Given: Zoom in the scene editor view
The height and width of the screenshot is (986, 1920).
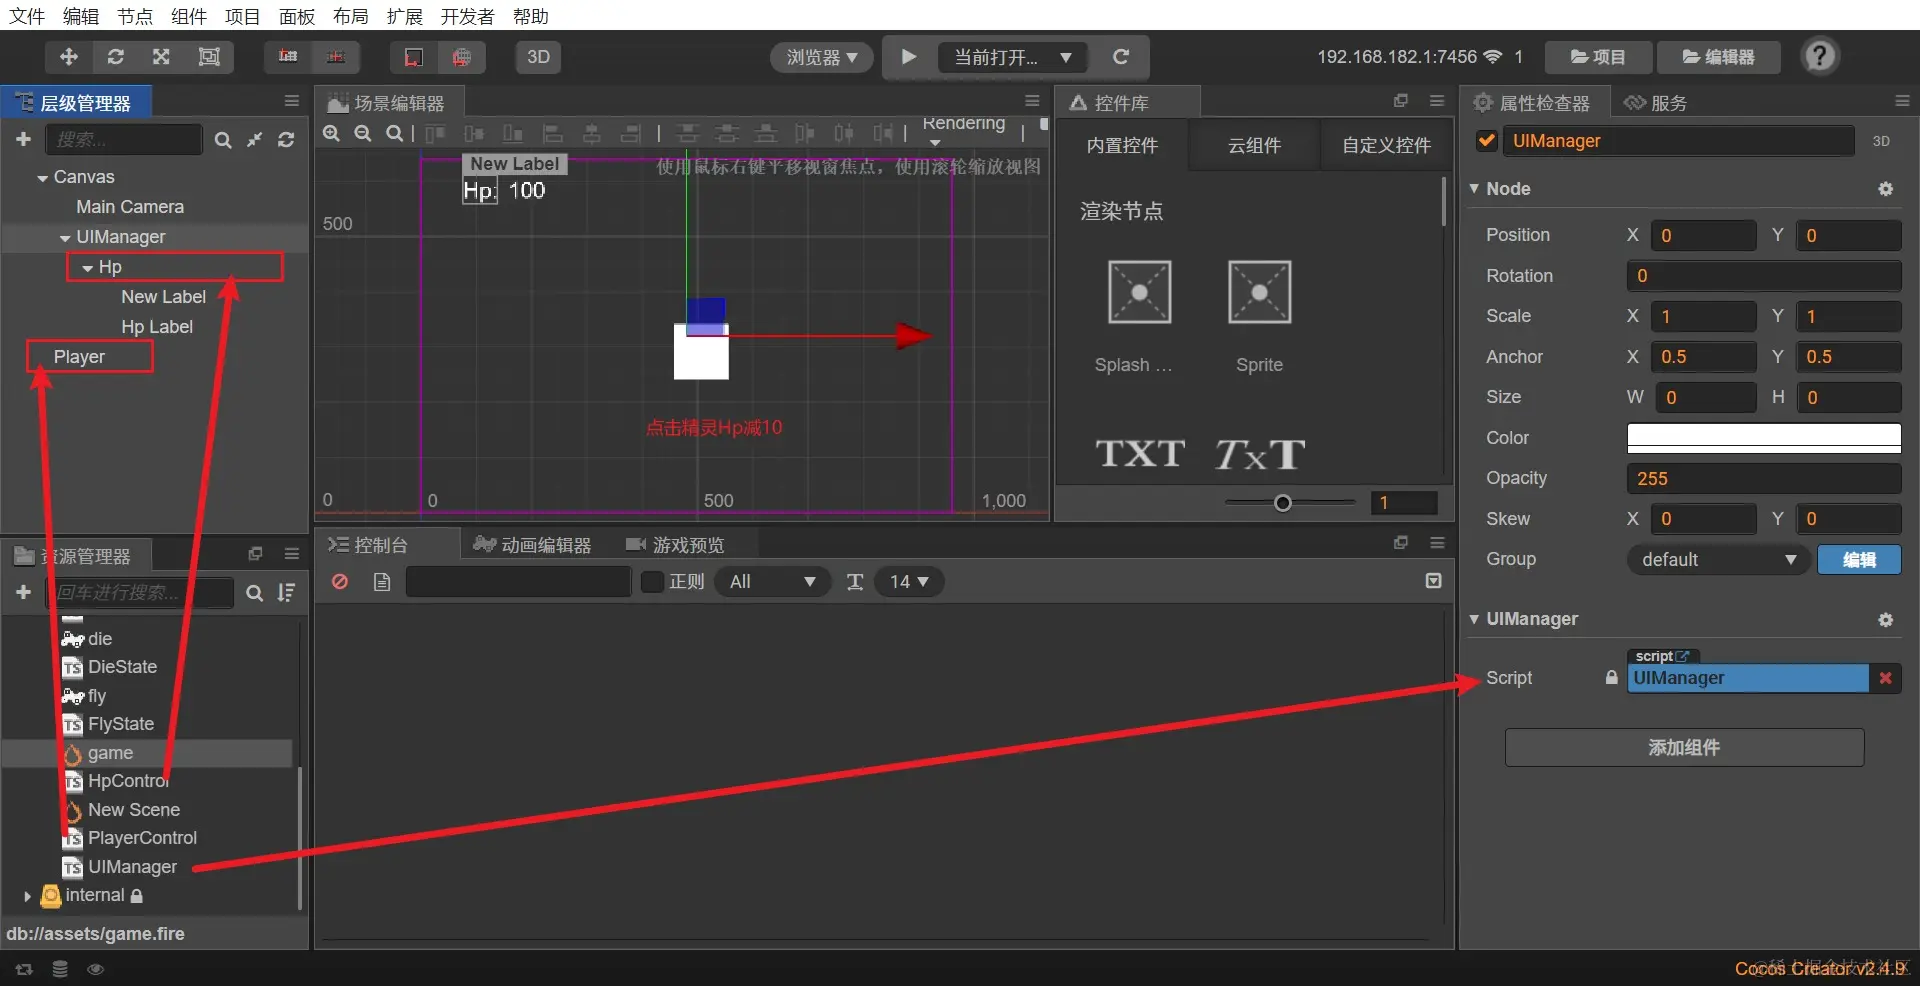Looking at the screenshot, I should click(332, 133).
